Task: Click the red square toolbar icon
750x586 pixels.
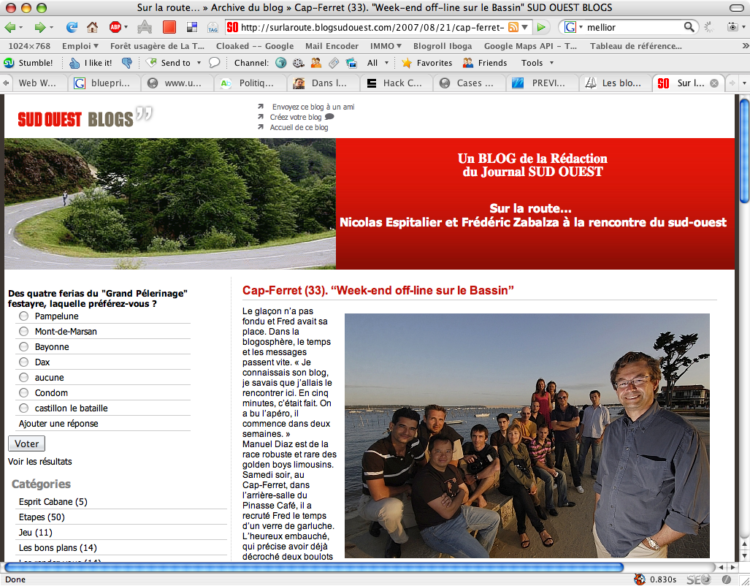Action: (x=169, y=27)
